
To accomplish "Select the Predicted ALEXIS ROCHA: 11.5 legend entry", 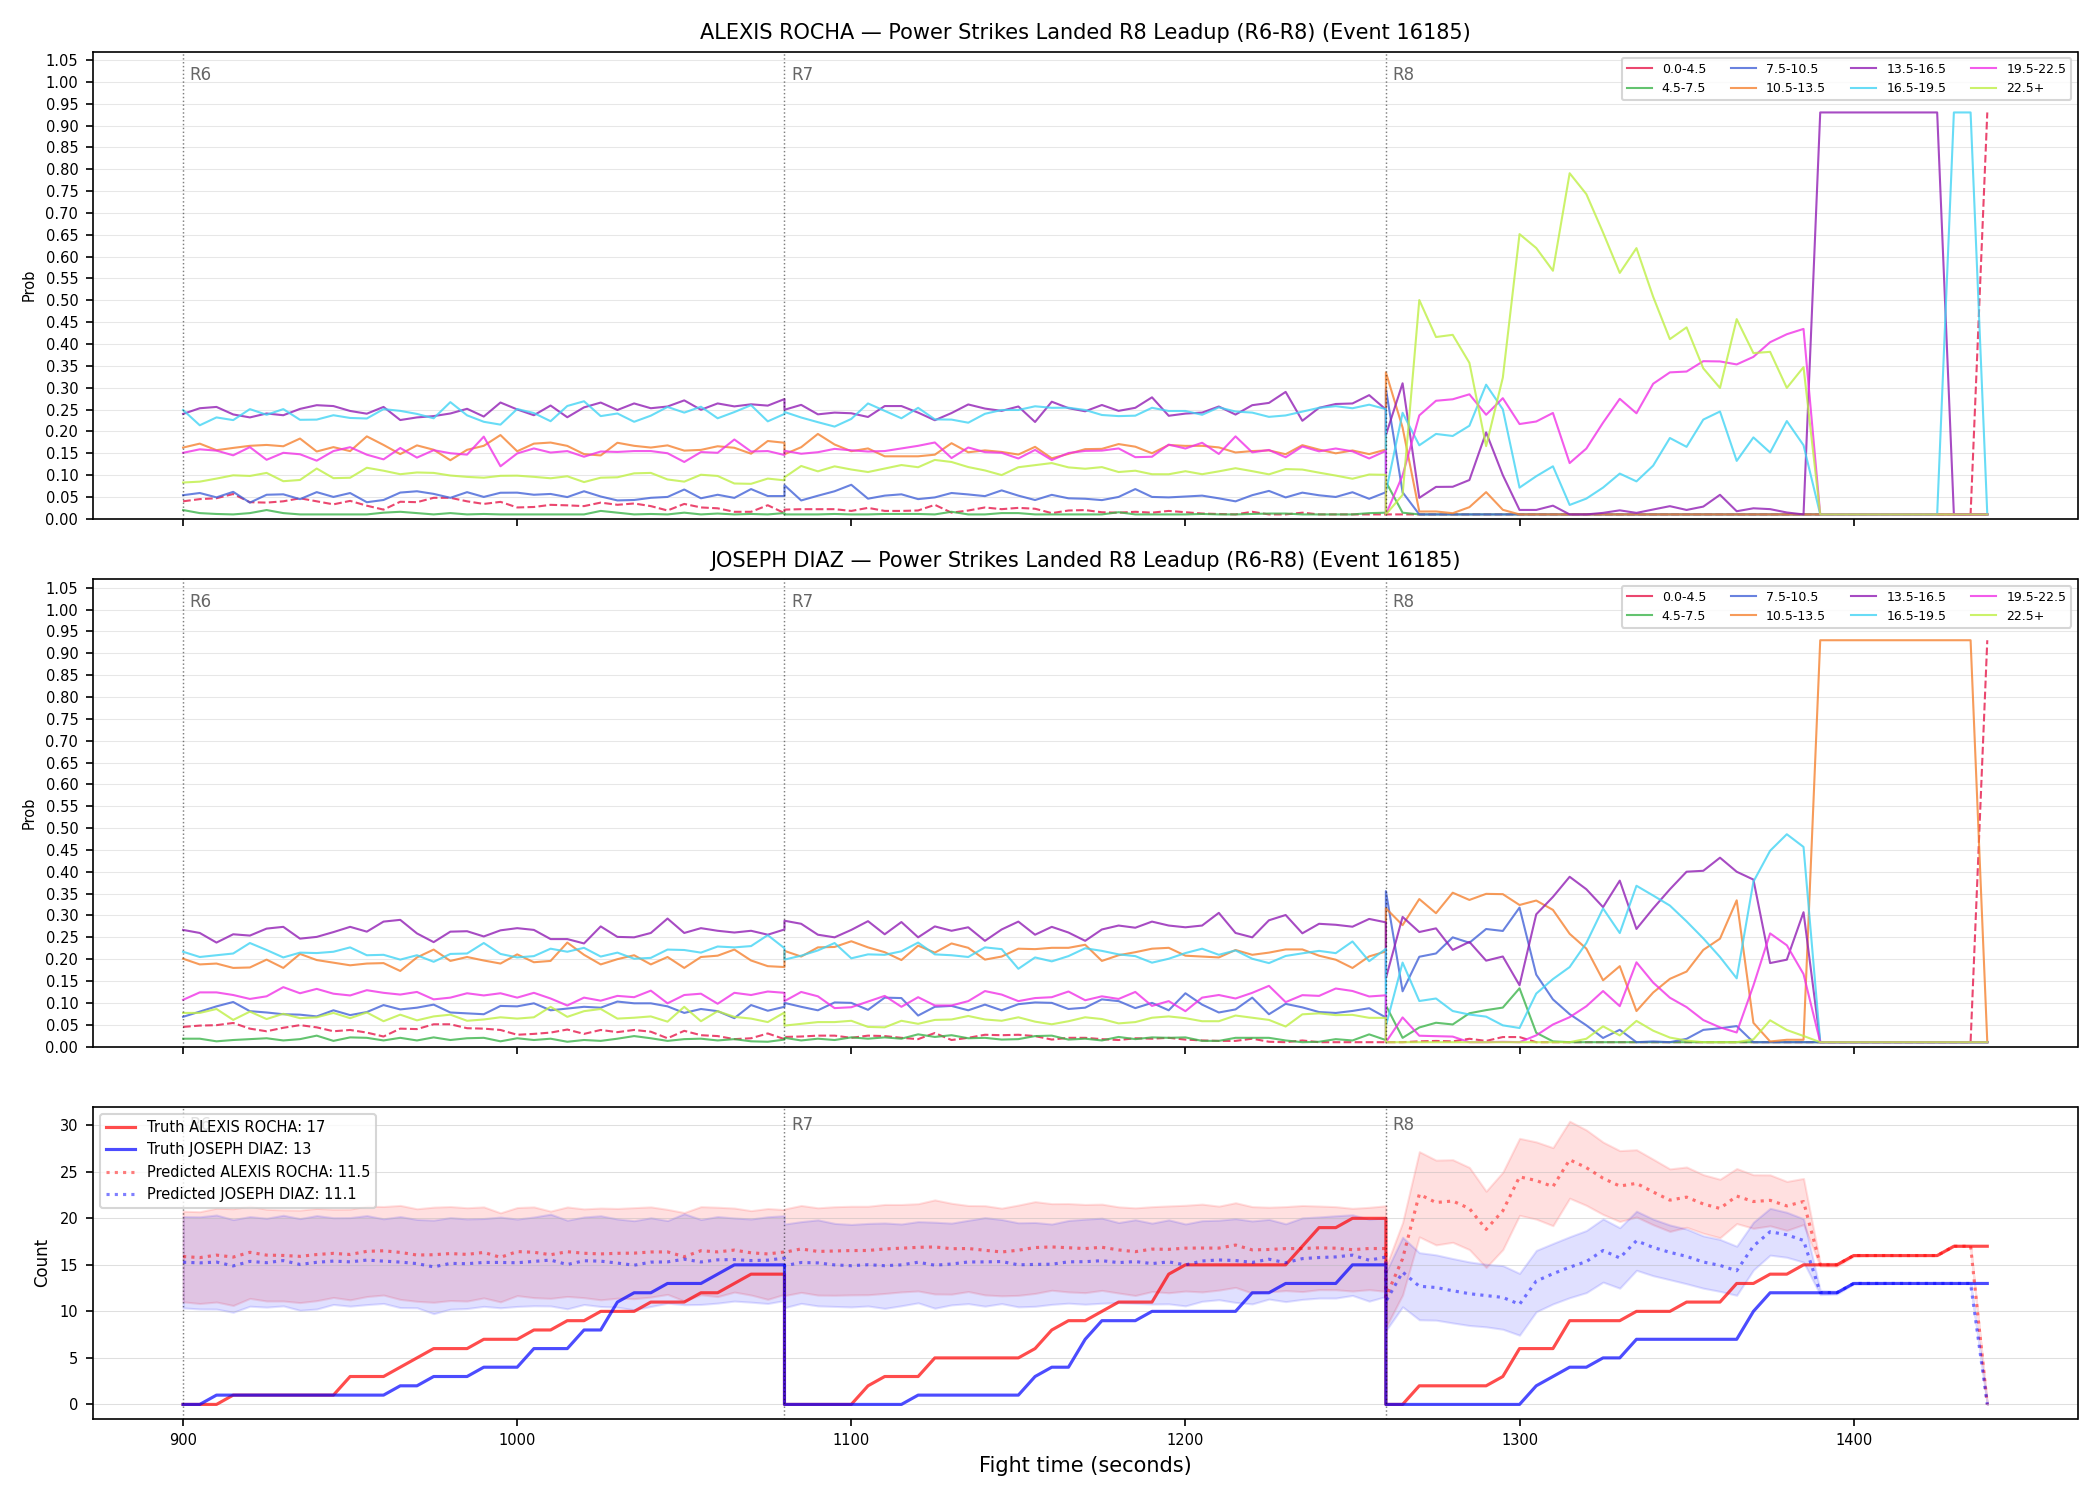I will point(237,1171).
